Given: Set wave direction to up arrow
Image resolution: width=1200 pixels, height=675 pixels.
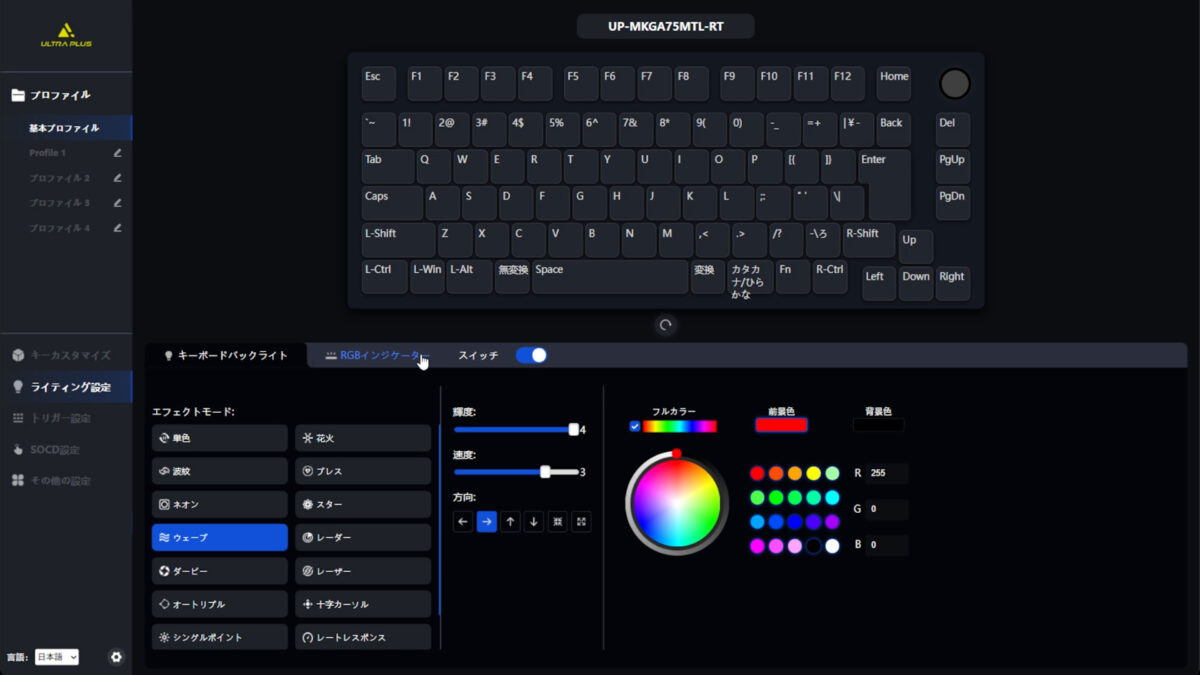Looking at the screenshot, I should click(x=510, y=521).
